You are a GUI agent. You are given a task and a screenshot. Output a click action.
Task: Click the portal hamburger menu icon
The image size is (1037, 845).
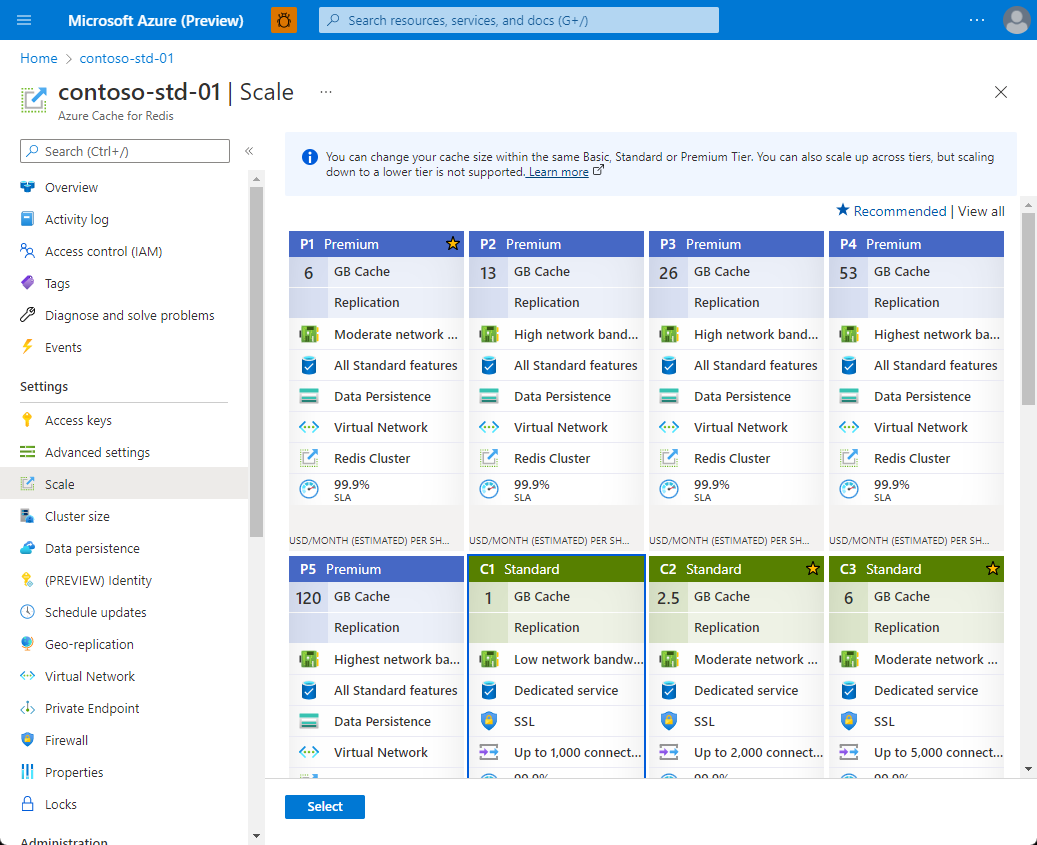point(23,20)
